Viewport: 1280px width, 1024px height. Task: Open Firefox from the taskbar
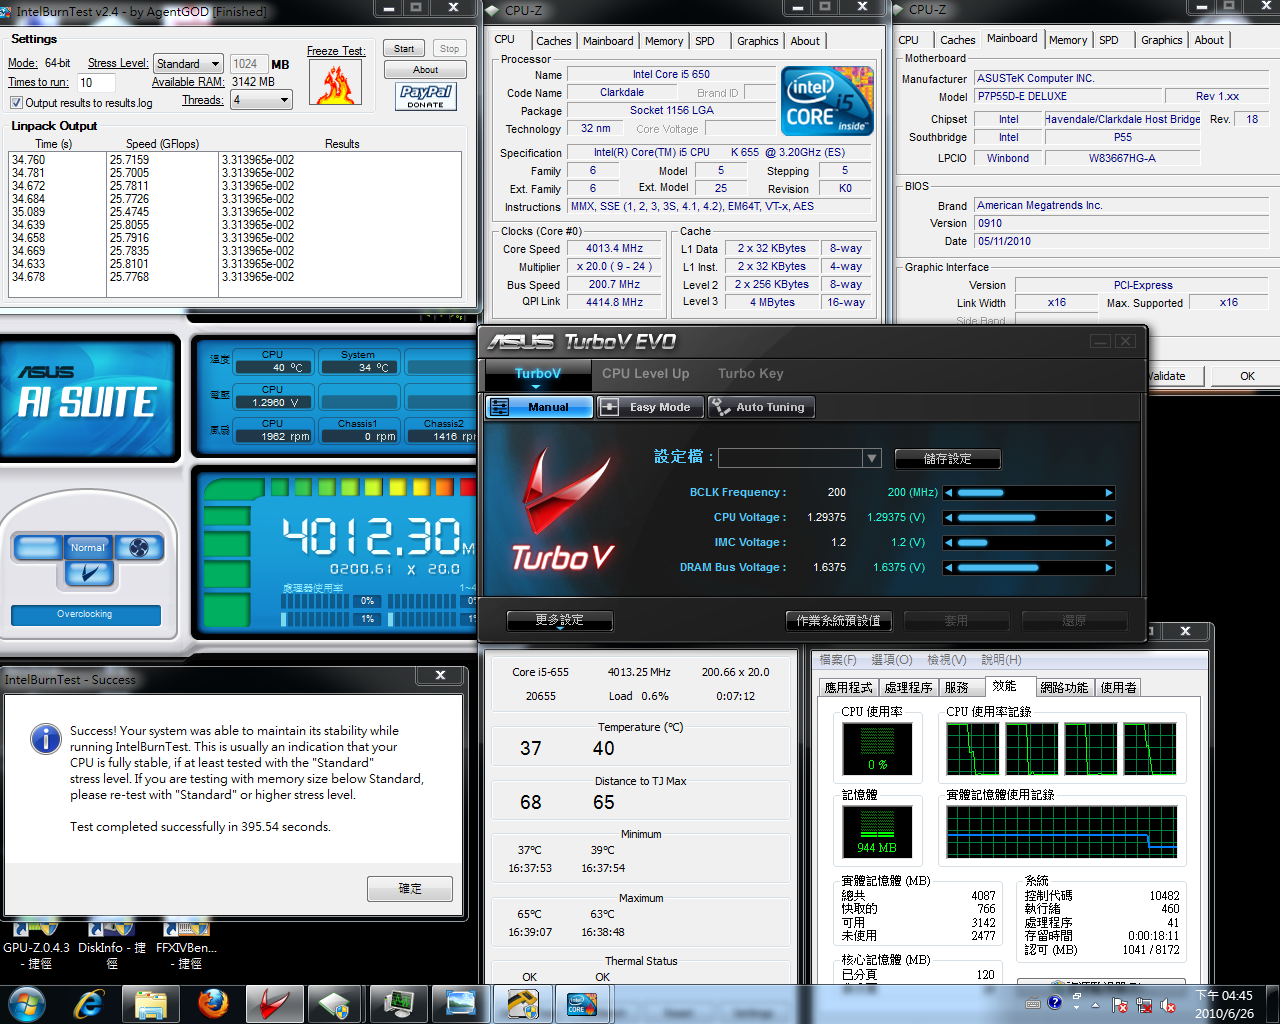pos(213,1004)
